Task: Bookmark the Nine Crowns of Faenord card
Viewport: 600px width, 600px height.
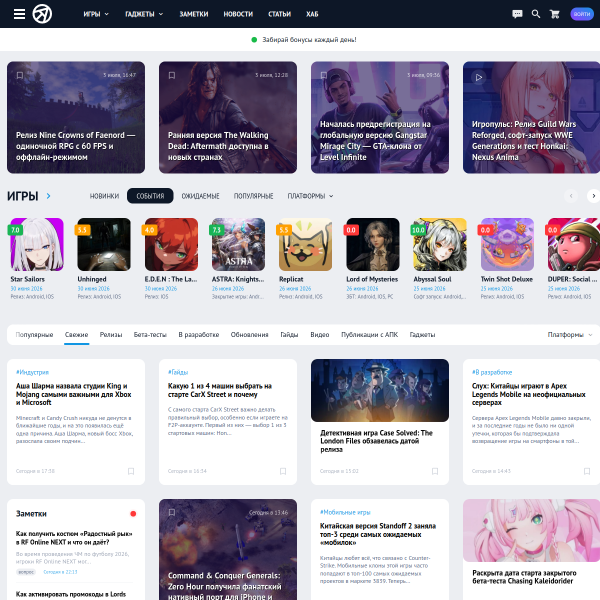Action: [20, 75]
